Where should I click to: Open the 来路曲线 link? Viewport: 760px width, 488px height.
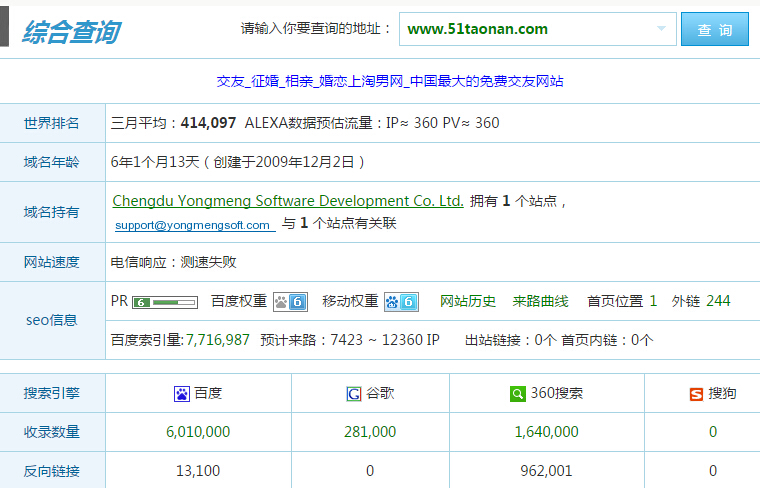click(540, 301)
